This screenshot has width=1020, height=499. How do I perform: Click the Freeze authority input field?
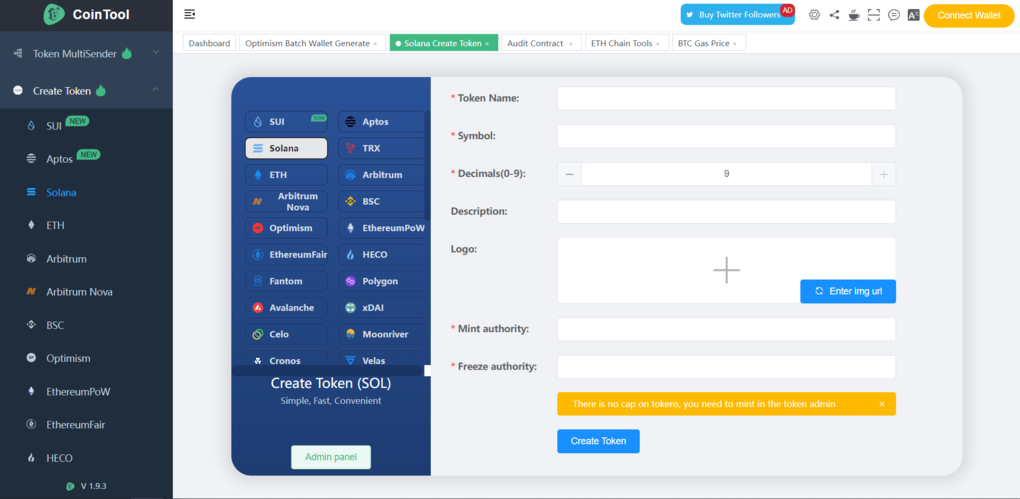[x=727, y=367]
